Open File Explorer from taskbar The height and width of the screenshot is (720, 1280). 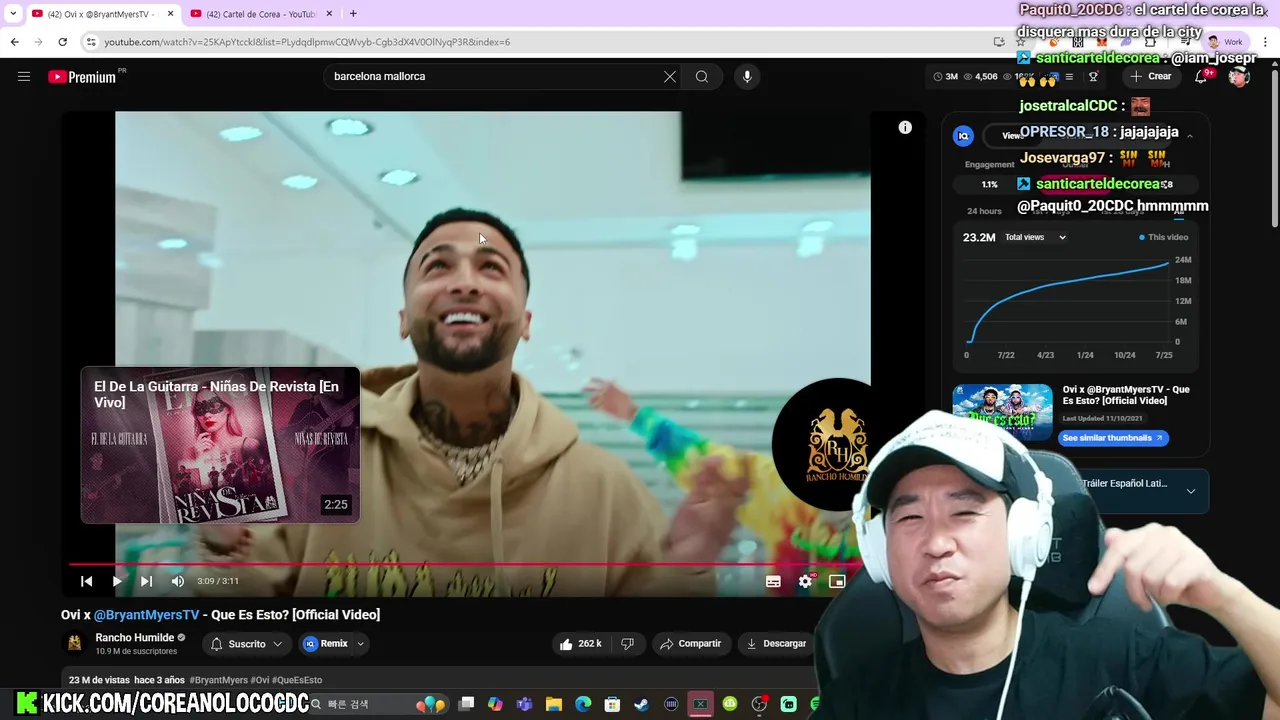coord(554,705)
